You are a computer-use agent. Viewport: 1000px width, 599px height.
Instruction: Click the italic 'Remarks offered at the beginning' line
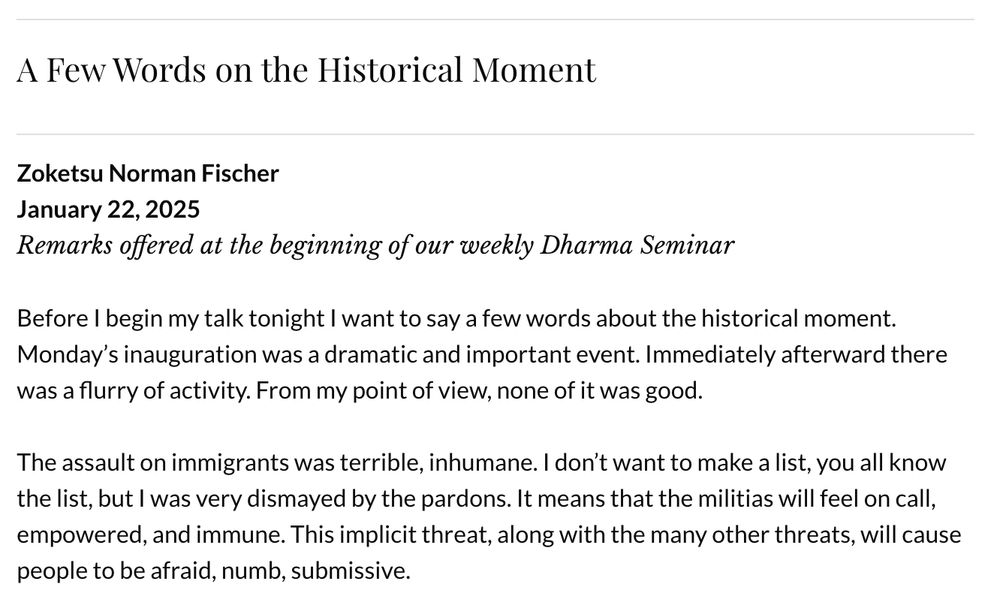point(375,246)
